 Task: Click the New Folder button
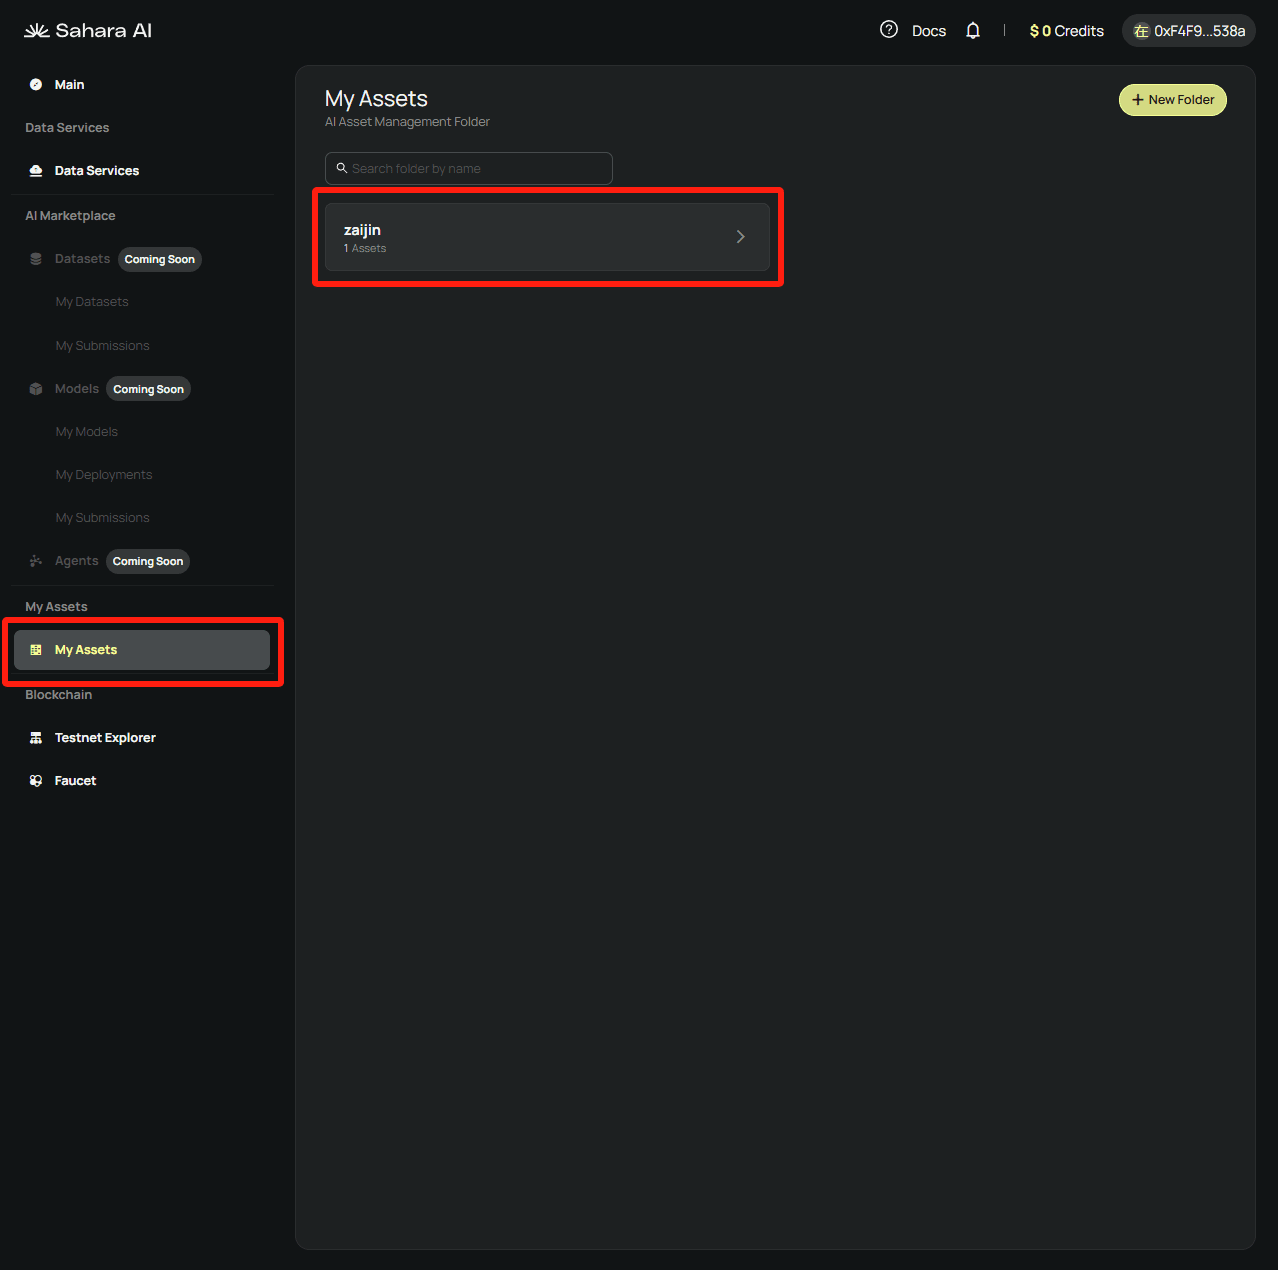click(1172, 100)
